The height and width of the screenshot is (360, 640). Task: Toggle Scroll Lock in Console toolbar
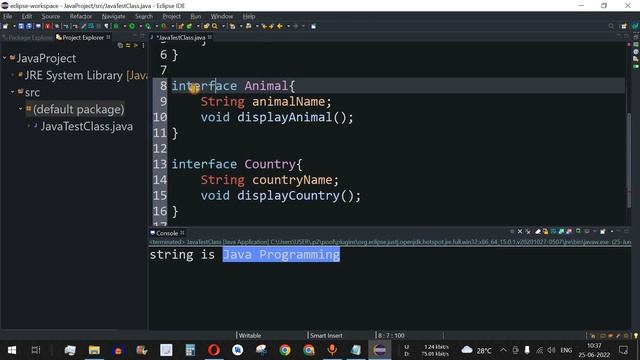pos(545,231)
